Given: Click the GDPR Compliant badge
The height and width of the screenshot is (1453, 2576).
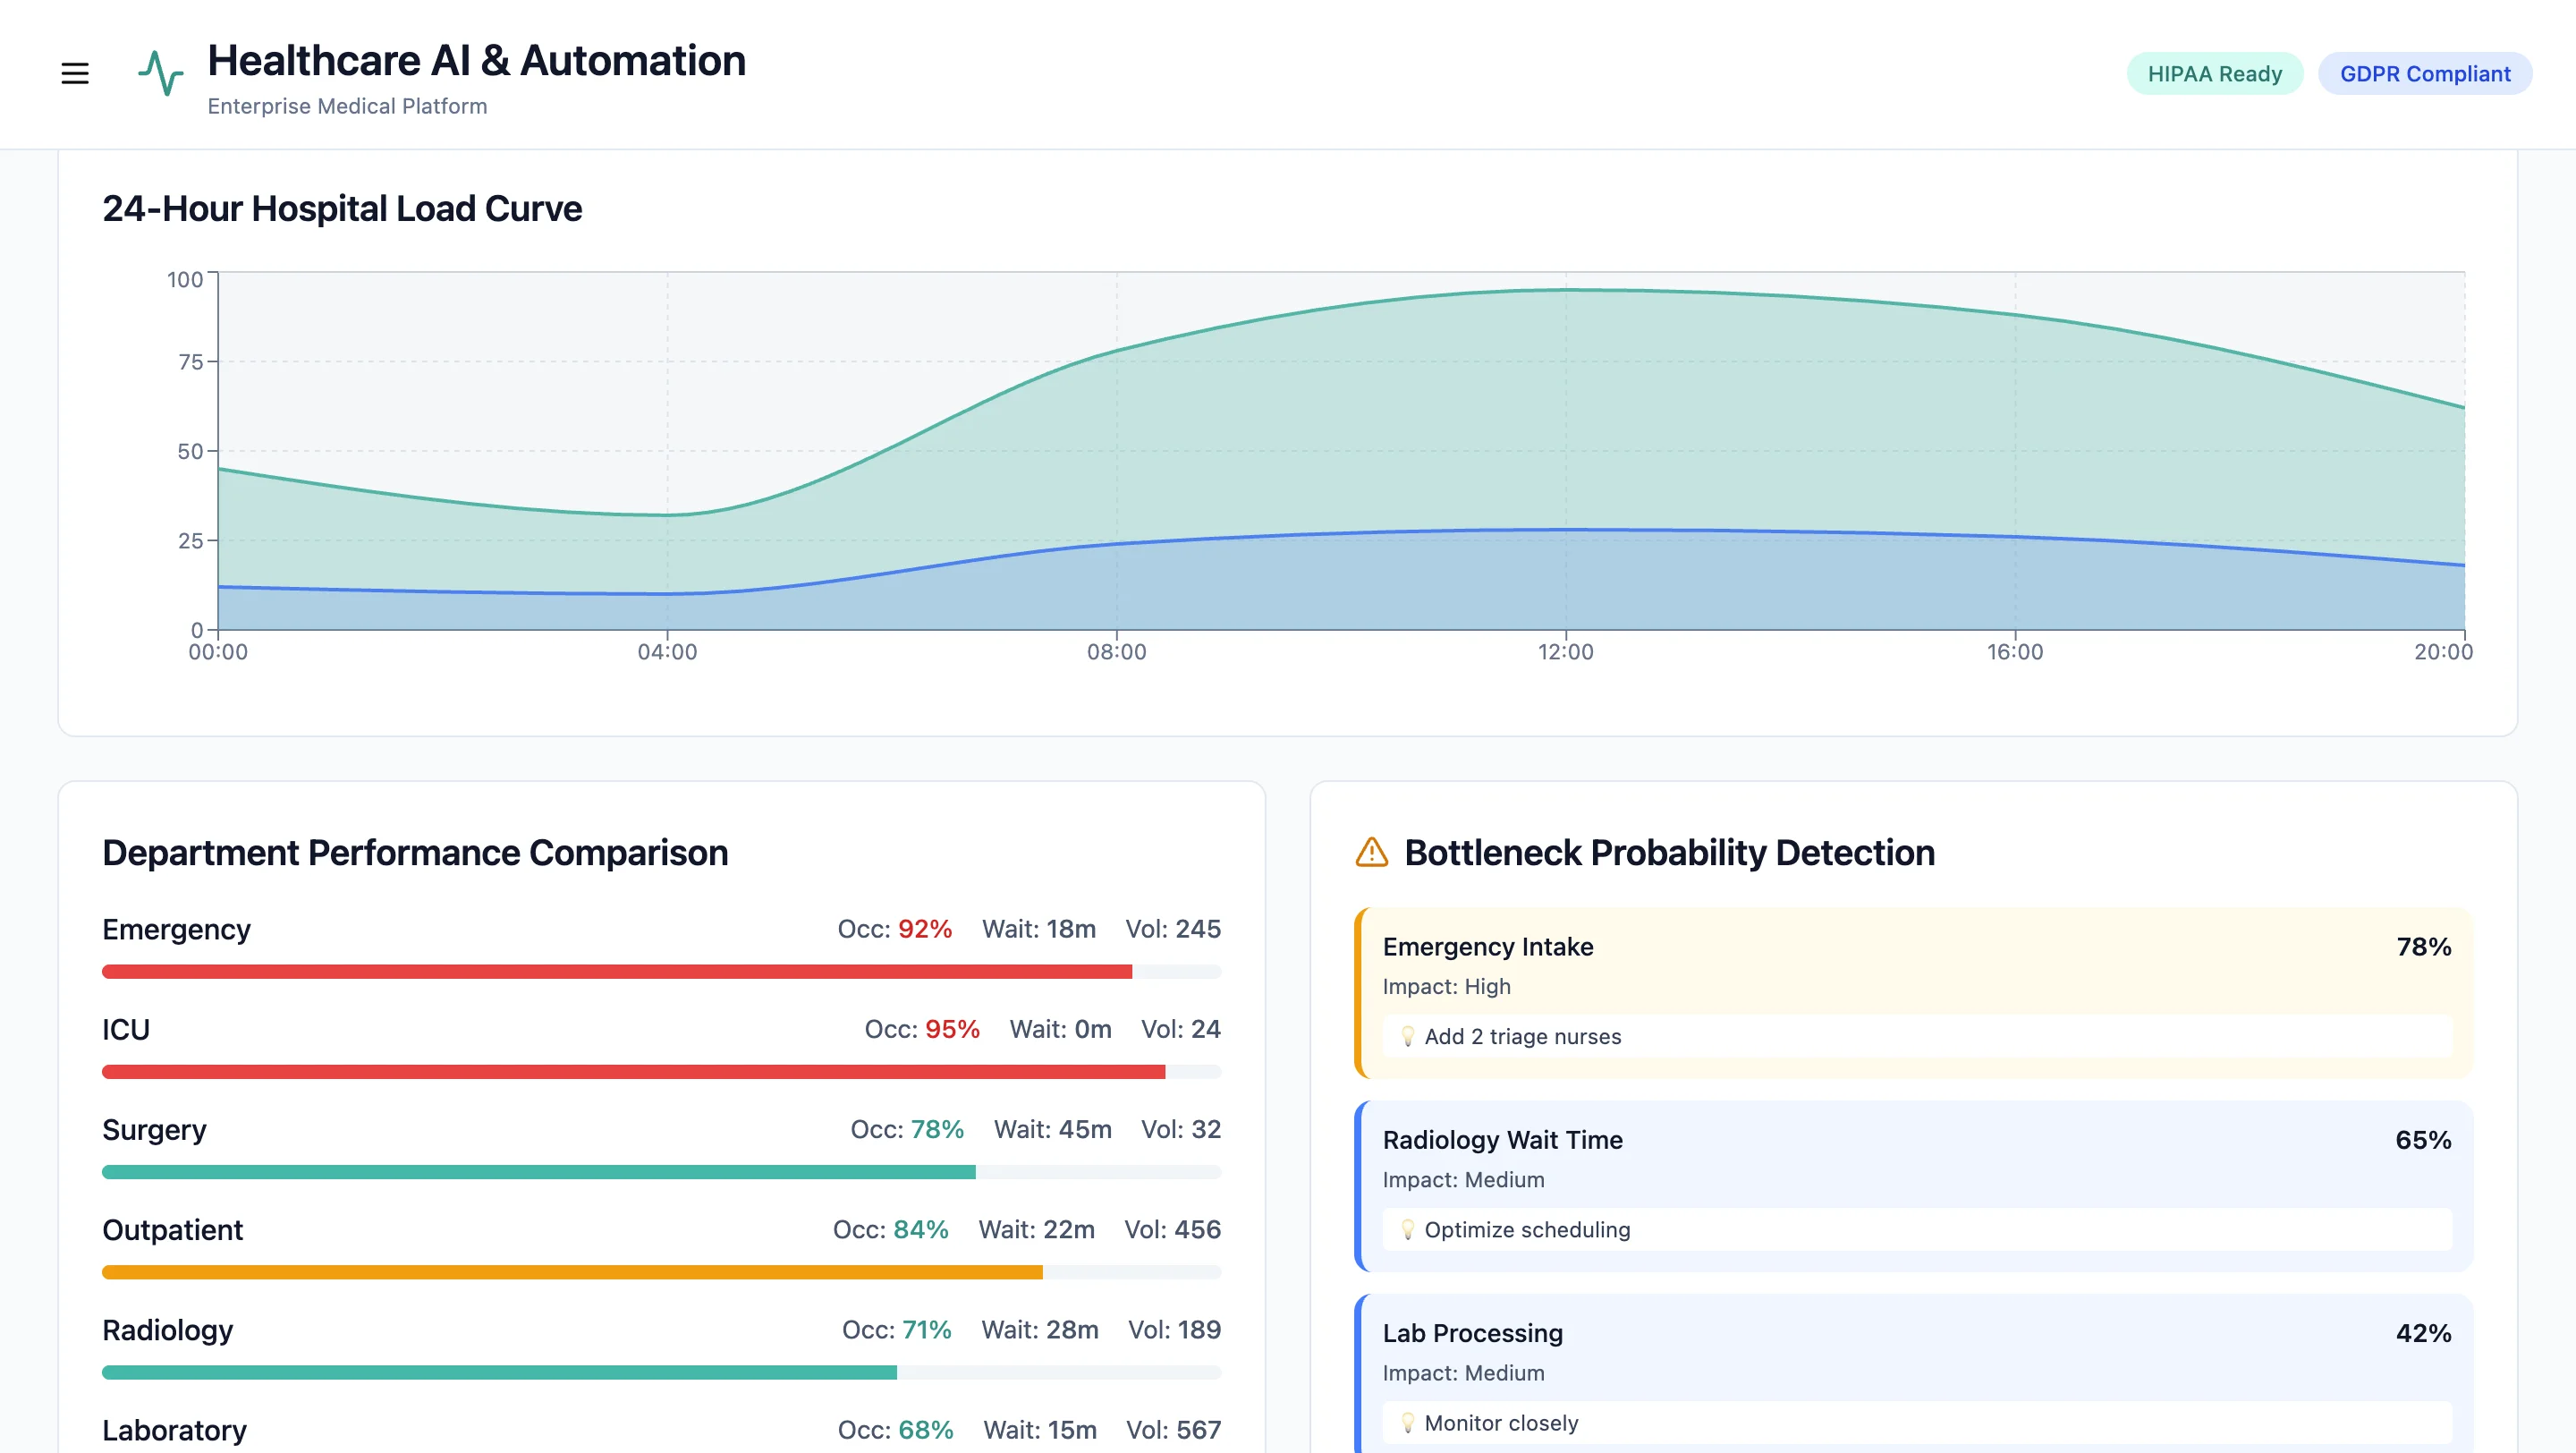Looking at the screenshot, I should tap(2425, 73).
